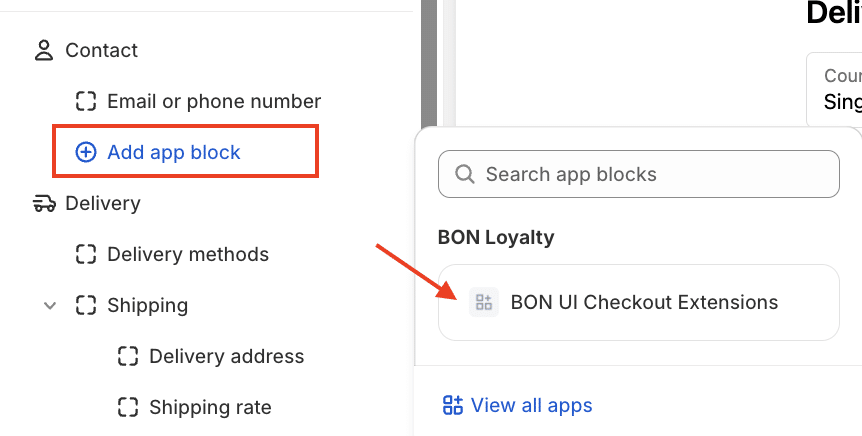Click the block icon beside Shipping rate

128,407
